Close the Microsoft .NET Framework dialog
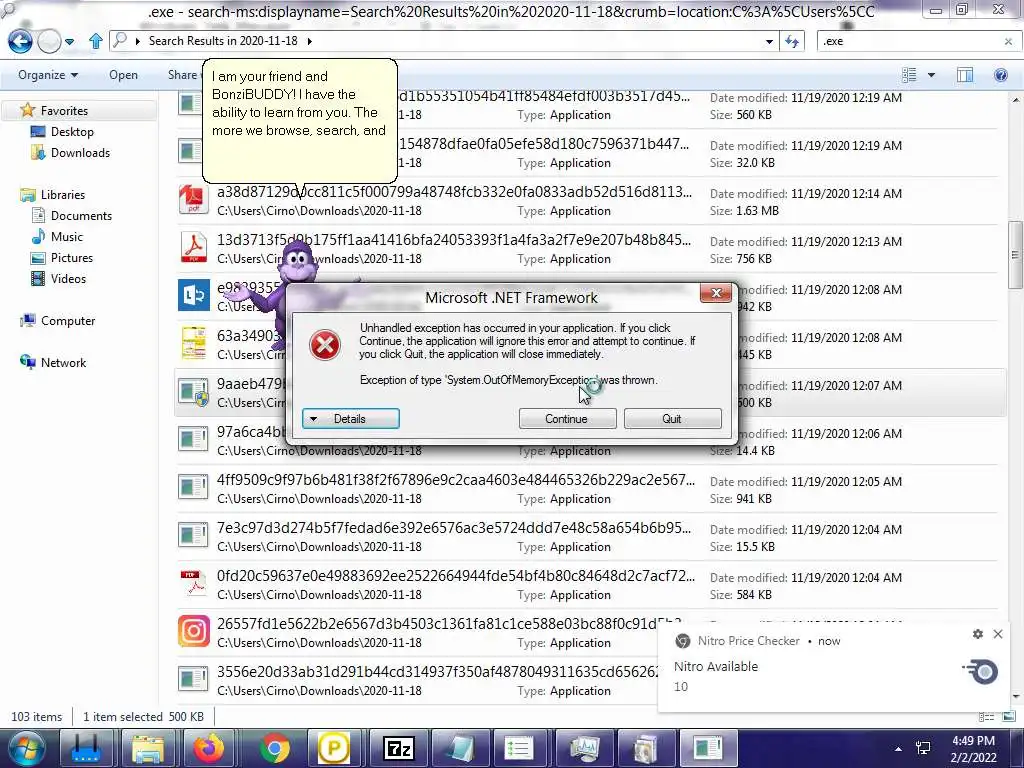Viewport: 1024px width, 768px height. 716,293
